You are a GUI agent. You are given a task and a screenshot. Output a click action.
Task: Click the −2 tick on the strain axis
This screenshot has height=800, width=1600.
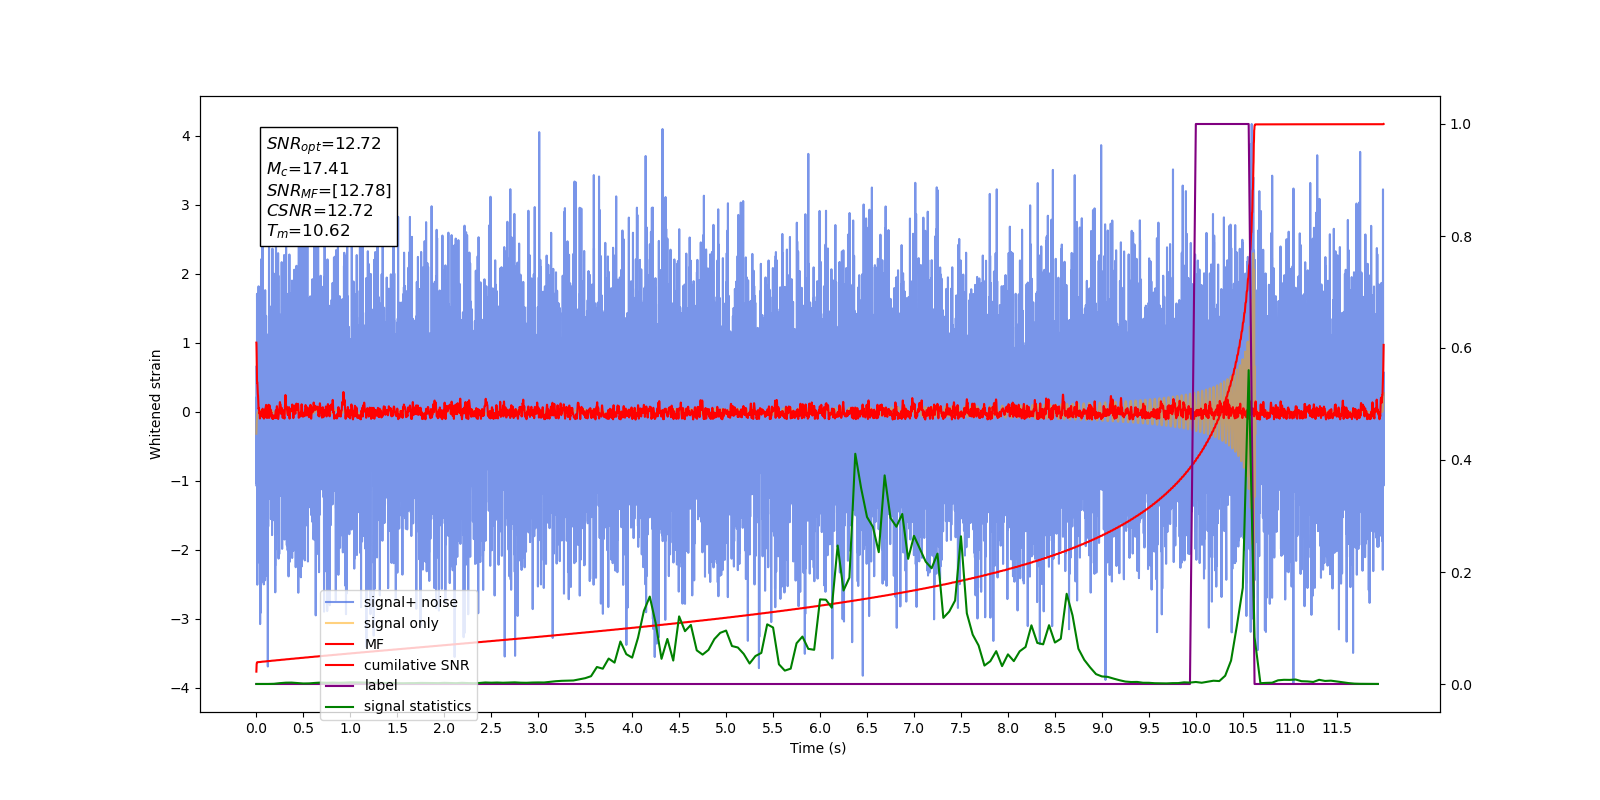(x=181, y=550)
